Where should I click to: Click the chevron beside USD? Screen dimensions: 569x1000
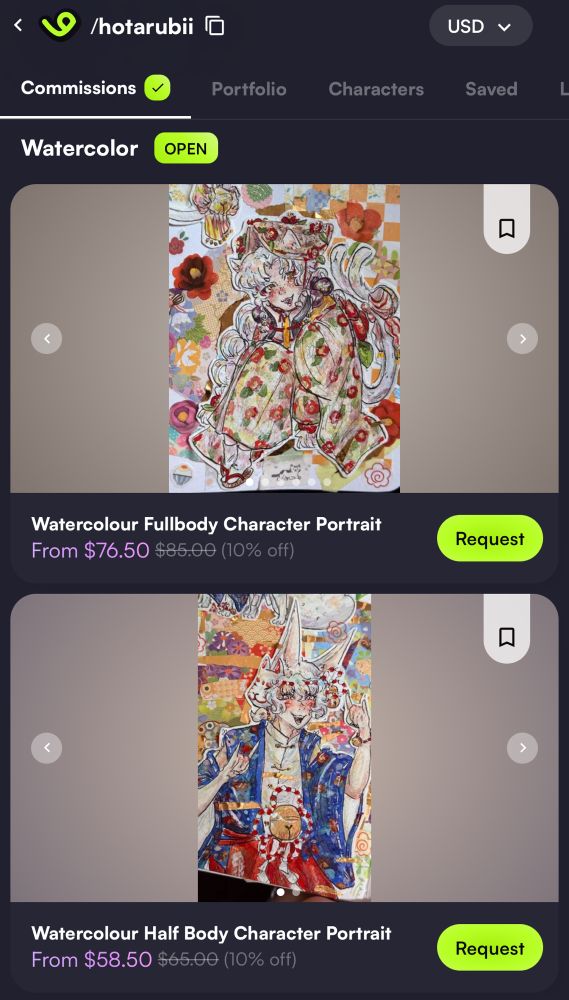coord(505,27)
